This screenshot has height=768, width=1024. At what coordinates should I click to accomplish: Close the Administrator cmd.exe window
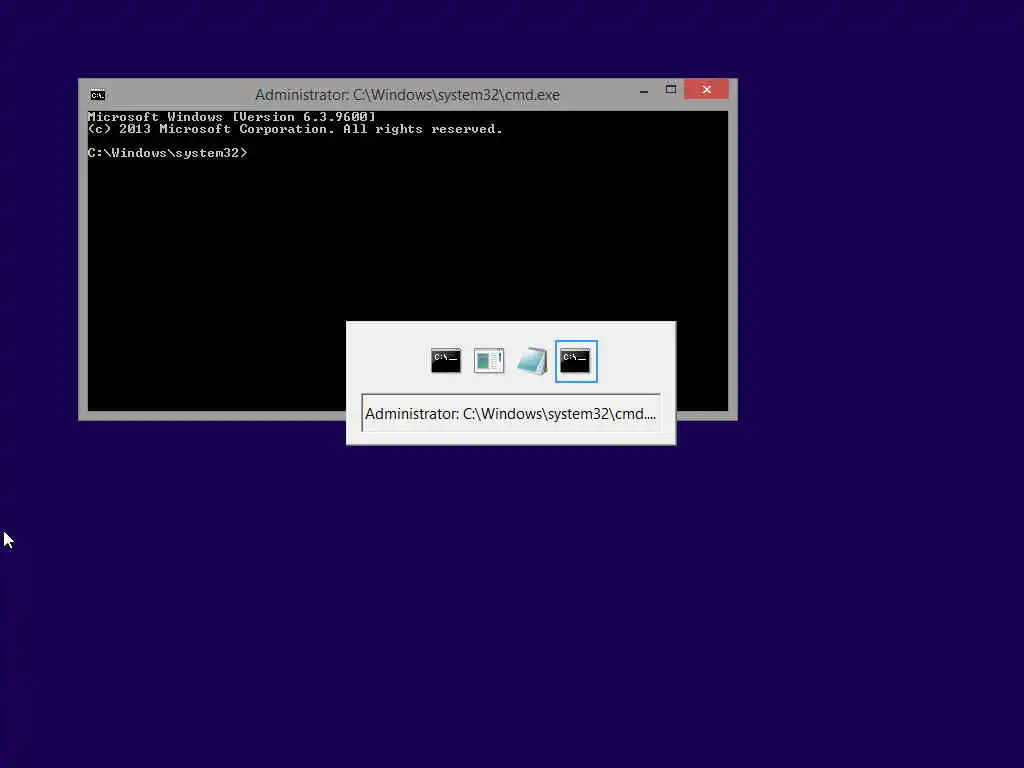point(707,89)
